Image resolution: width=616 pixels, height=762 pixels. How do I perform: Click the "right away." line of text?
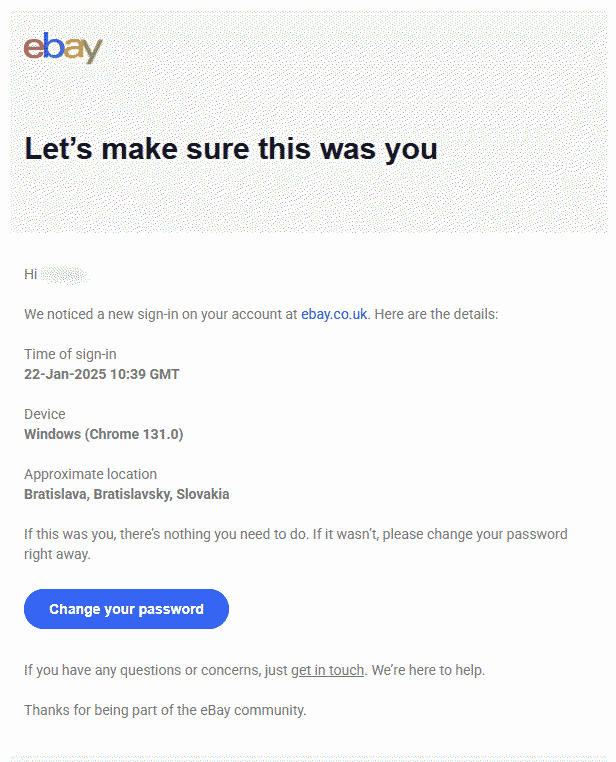(x=57, y=554)
